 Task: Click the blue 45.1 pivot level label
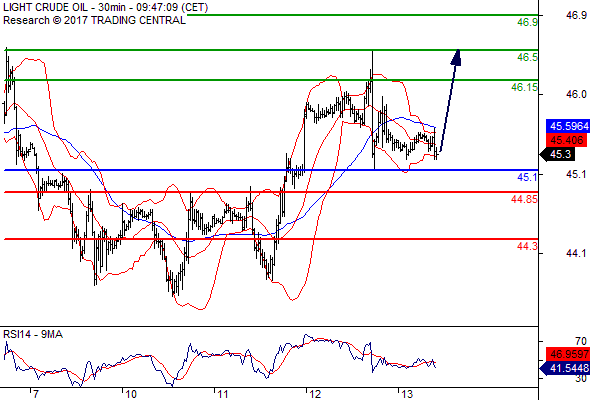click(x=527, y=177)
